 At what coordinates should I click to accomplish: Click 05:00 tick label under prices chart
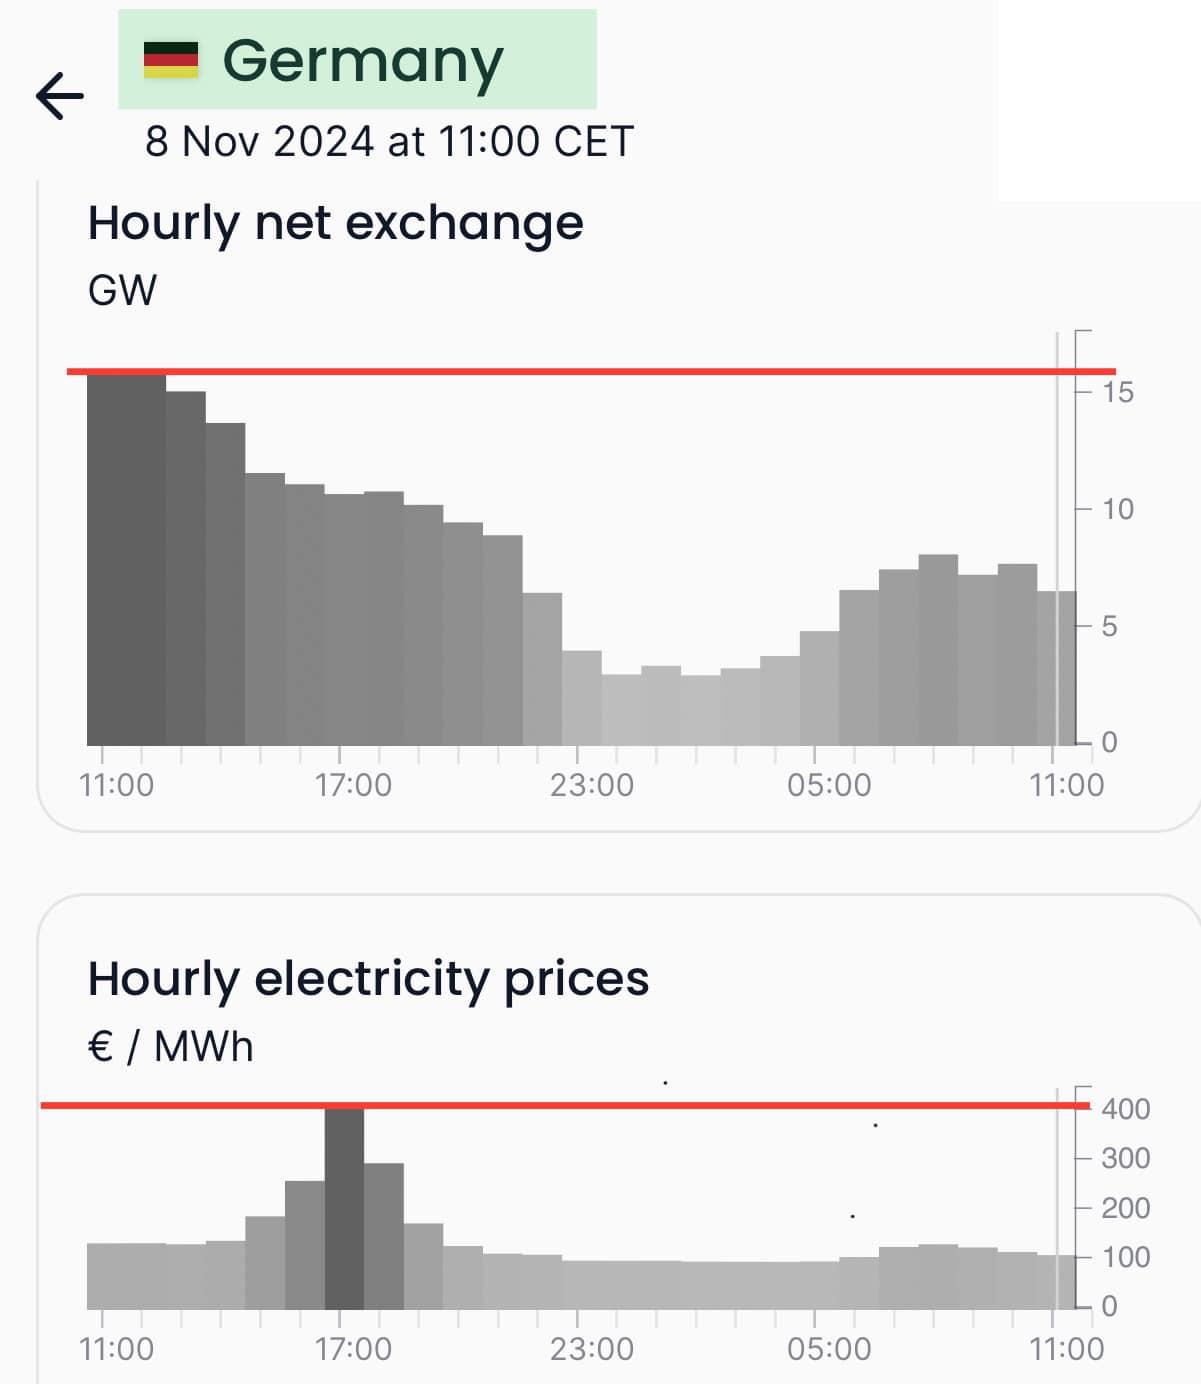(828, 1349)
